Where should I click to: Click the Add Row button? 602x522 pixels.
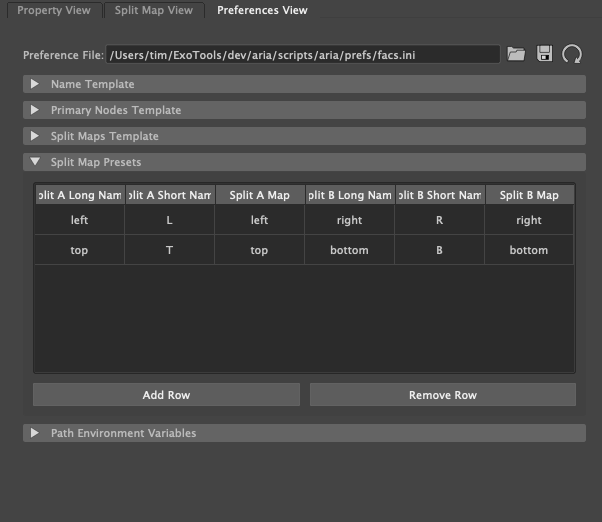tap(166, 395)
